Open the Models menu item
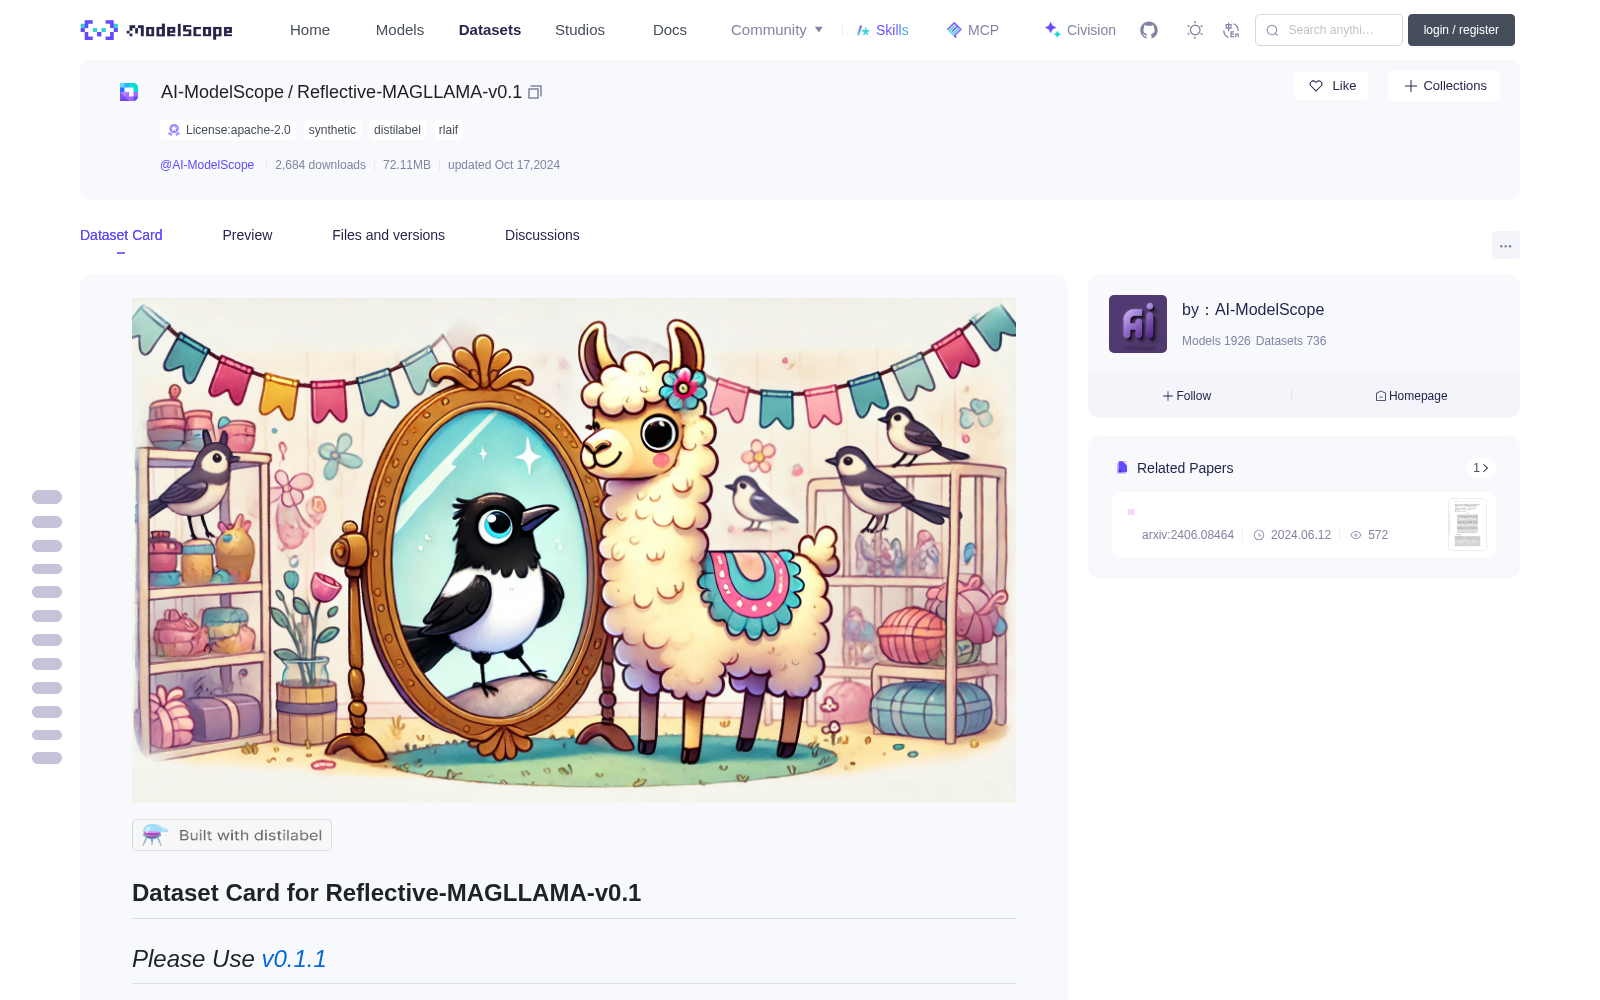 point(400,30)
